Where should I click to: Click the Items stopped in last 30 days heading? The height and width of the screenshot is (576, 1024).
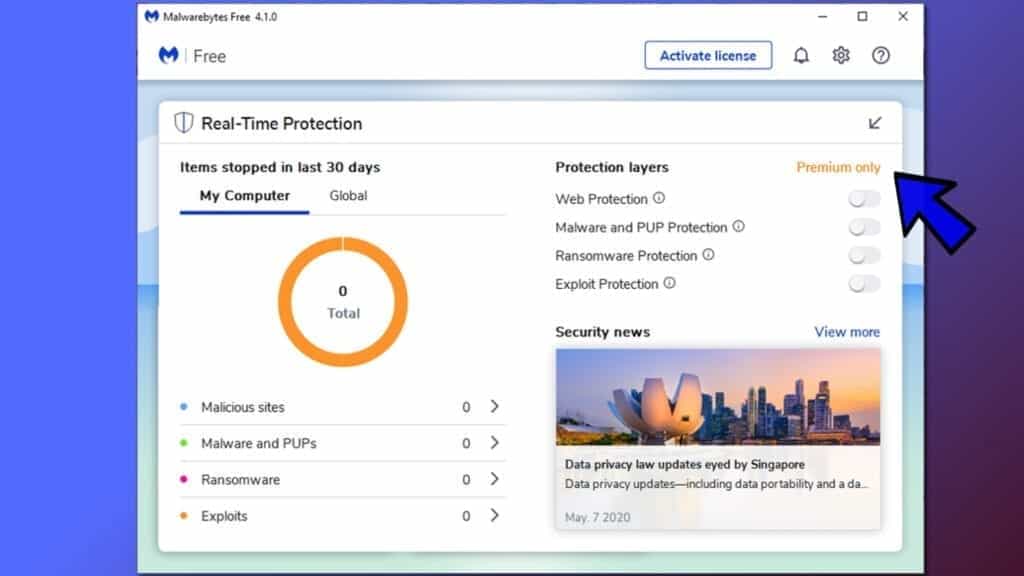[x=280, y=167]
